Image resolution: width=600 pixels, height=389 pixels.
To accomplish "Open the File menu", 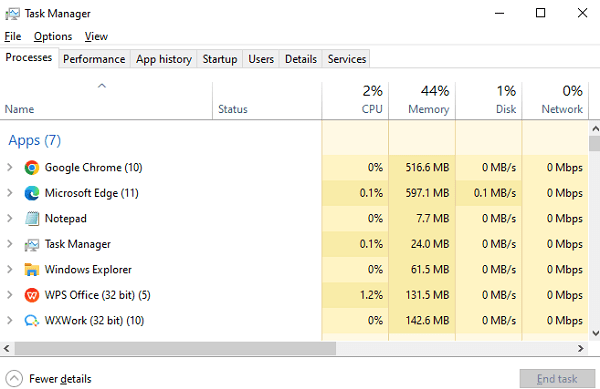I will 13,36.
